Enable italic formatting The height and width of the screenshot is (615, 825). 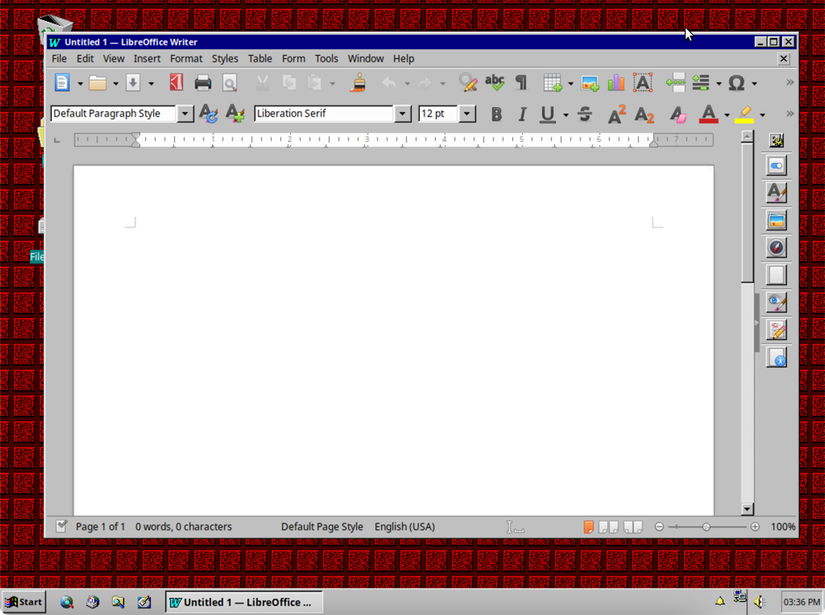pyautogui.click(x=521, y=114)
